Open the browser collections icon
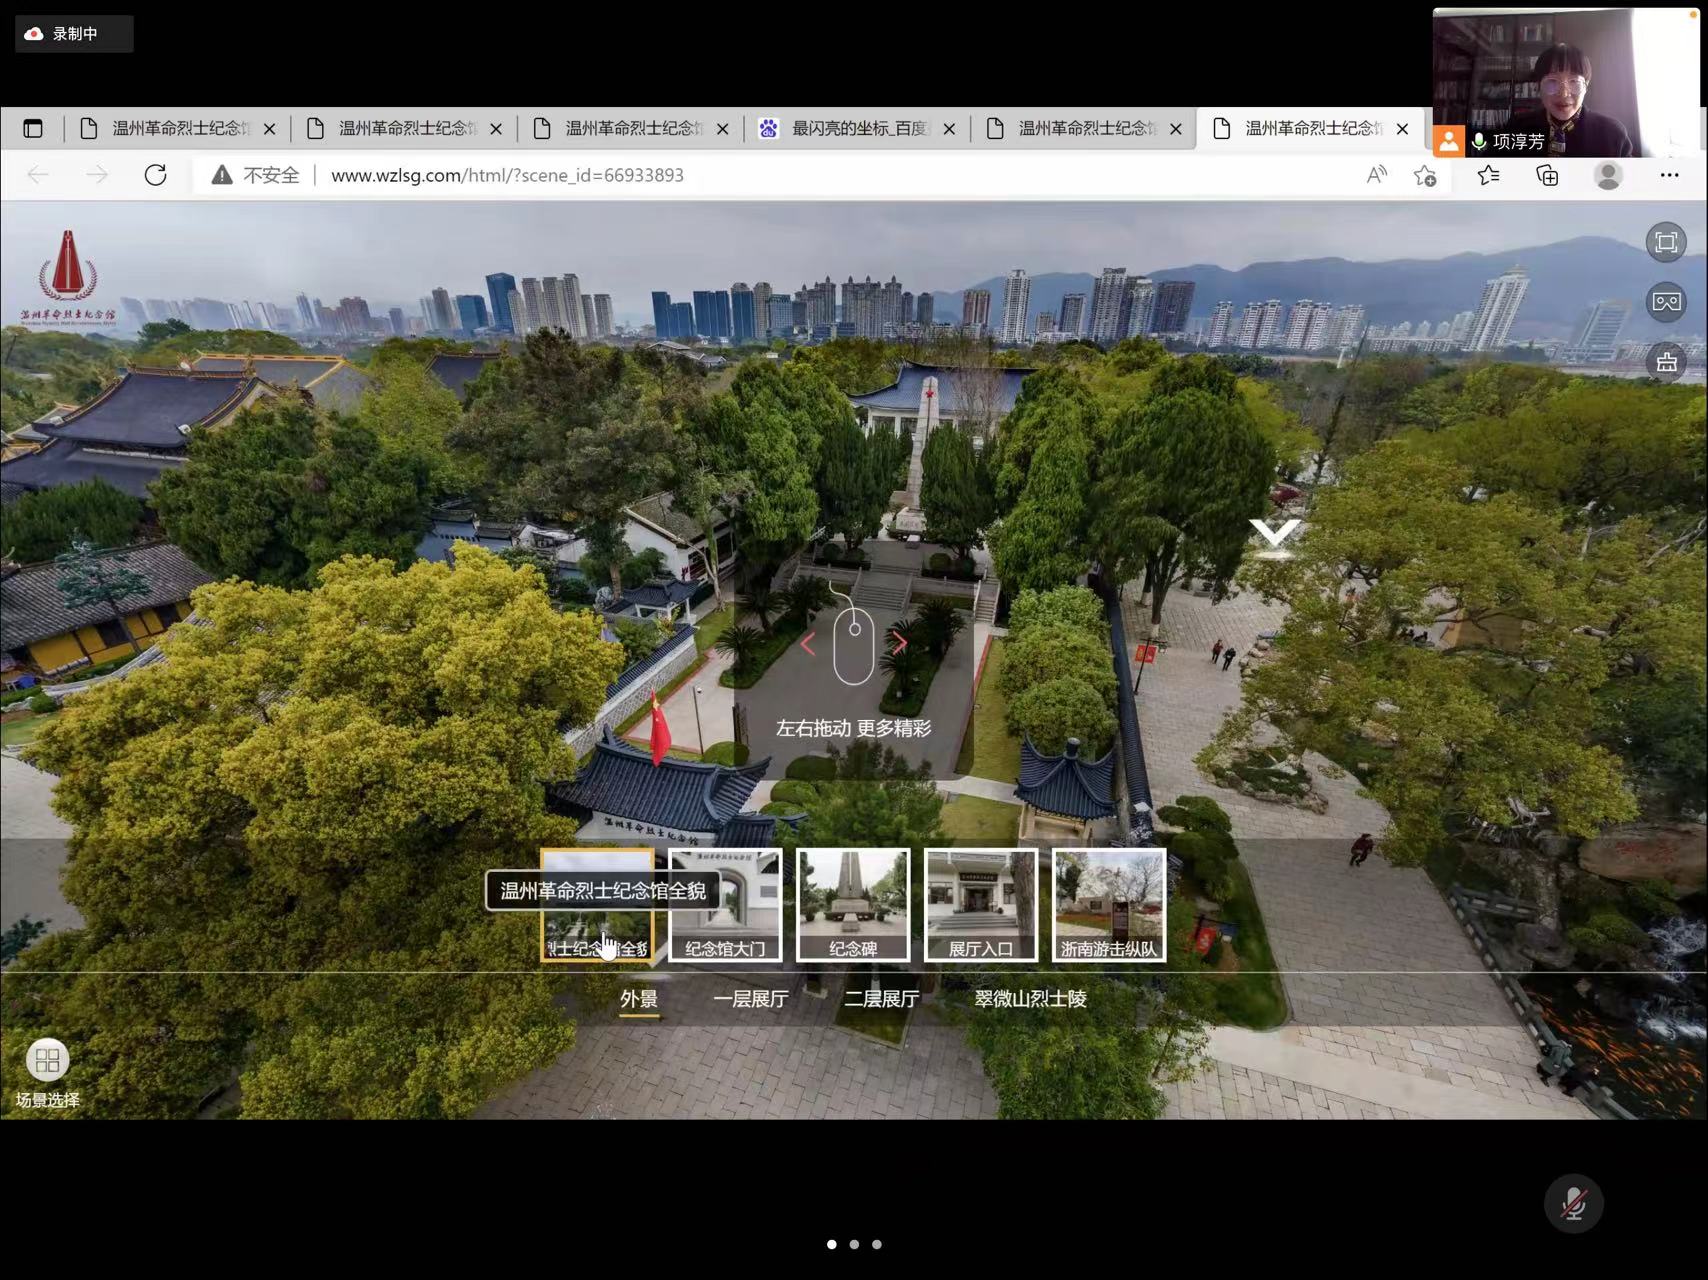This screenshot has height=1280, width=1708. [x=1547, y=175]
